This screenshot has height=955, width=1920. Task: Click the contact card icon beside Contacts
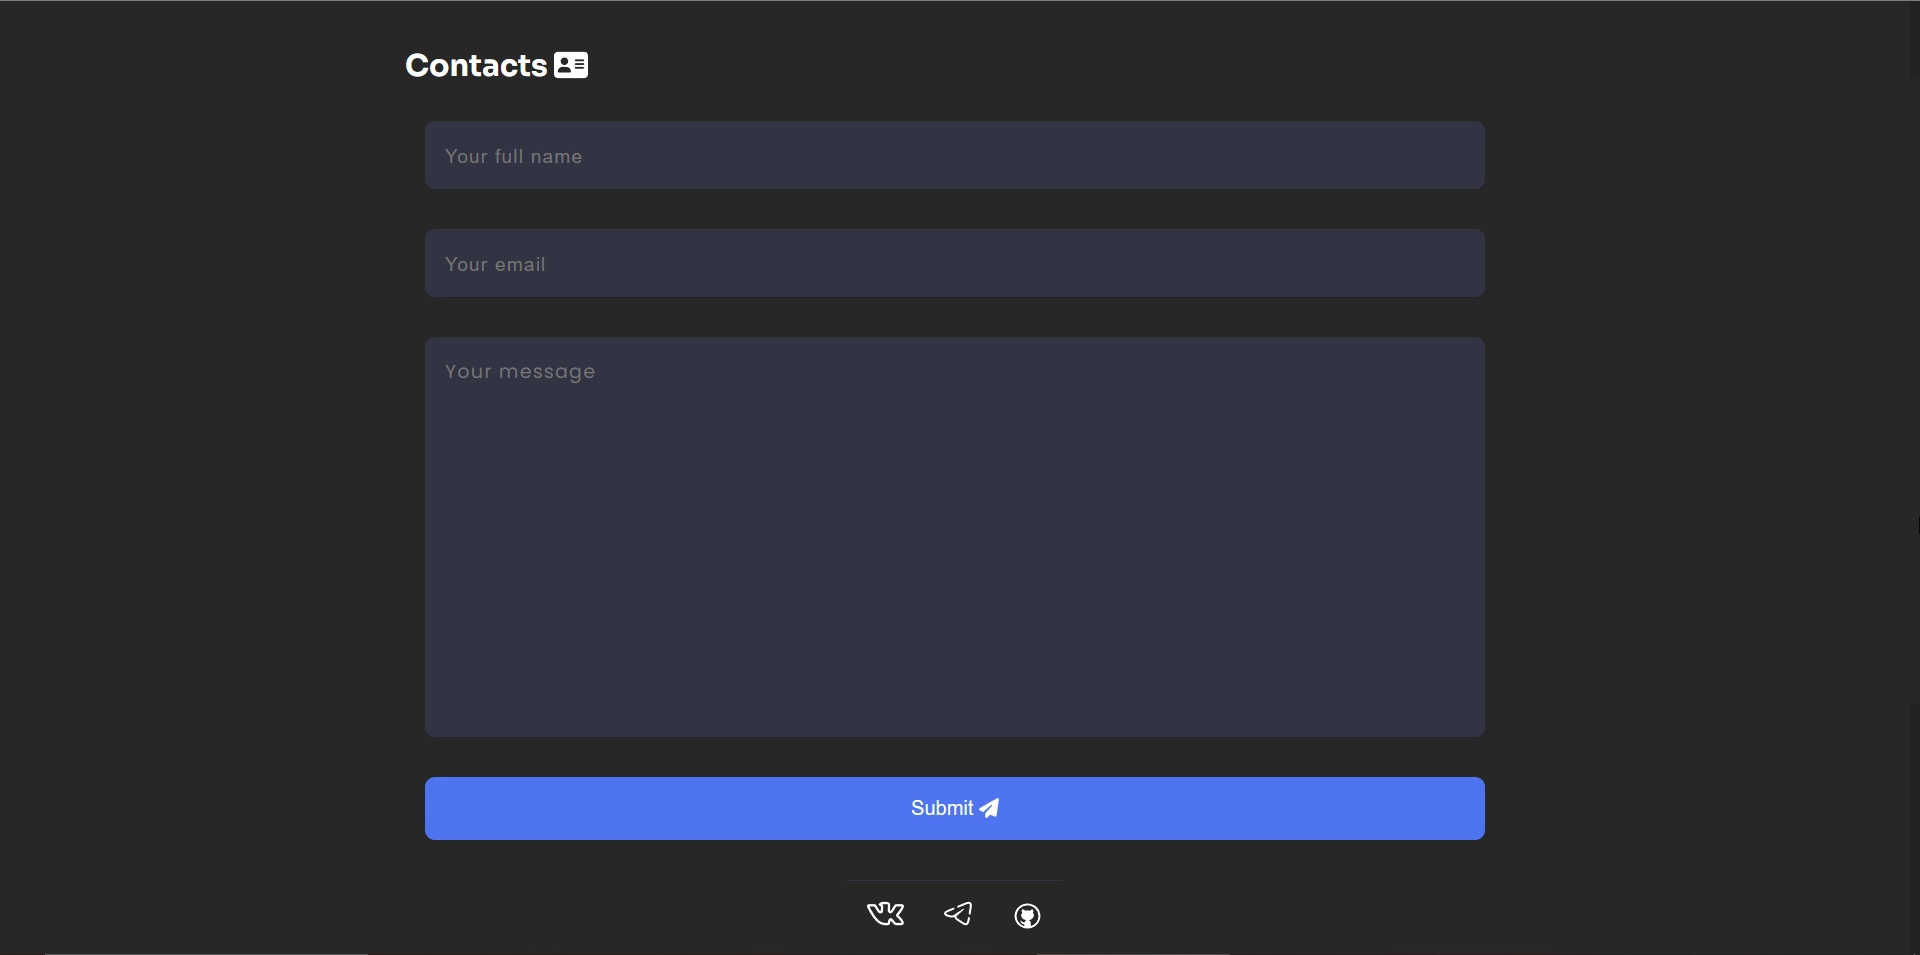click(571, 65)
